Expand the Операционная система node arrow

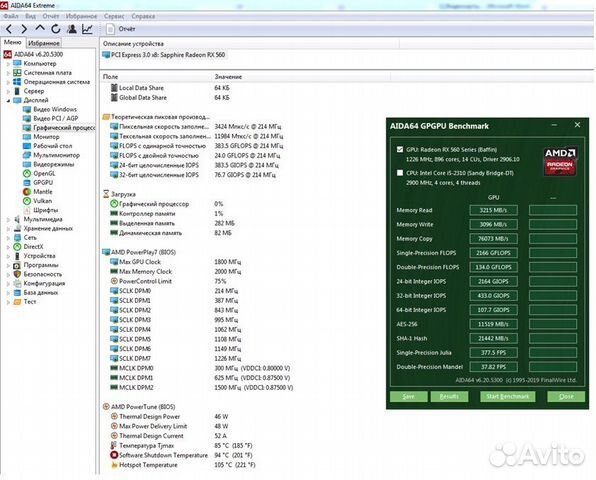click(x=8, y=82)
